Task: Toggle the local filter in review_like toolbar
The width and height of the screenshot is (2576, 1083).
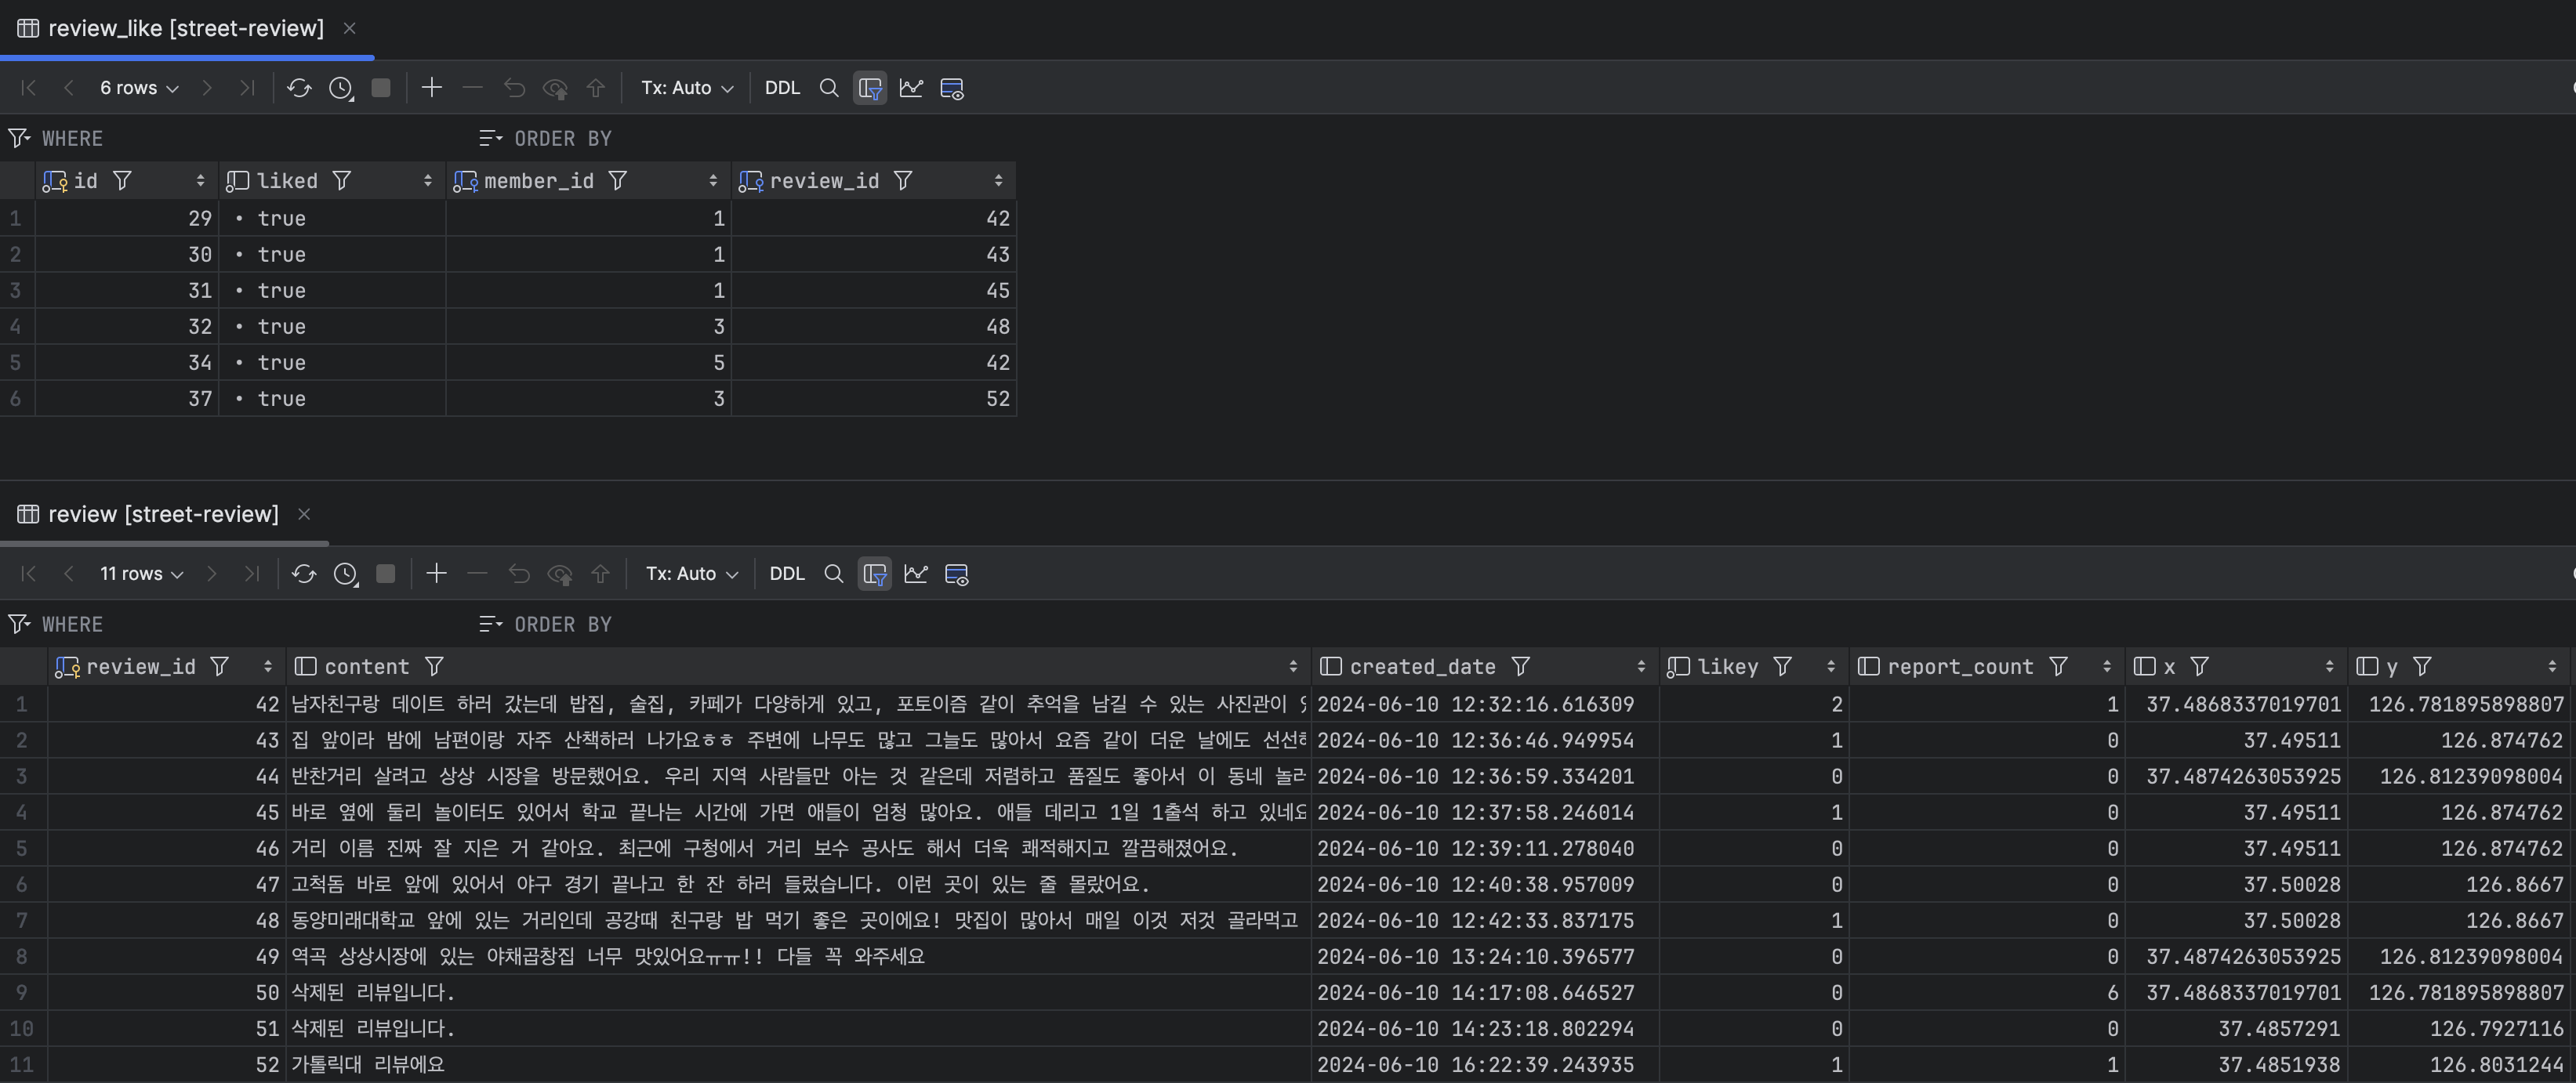Action: click(x=869, y=88)
